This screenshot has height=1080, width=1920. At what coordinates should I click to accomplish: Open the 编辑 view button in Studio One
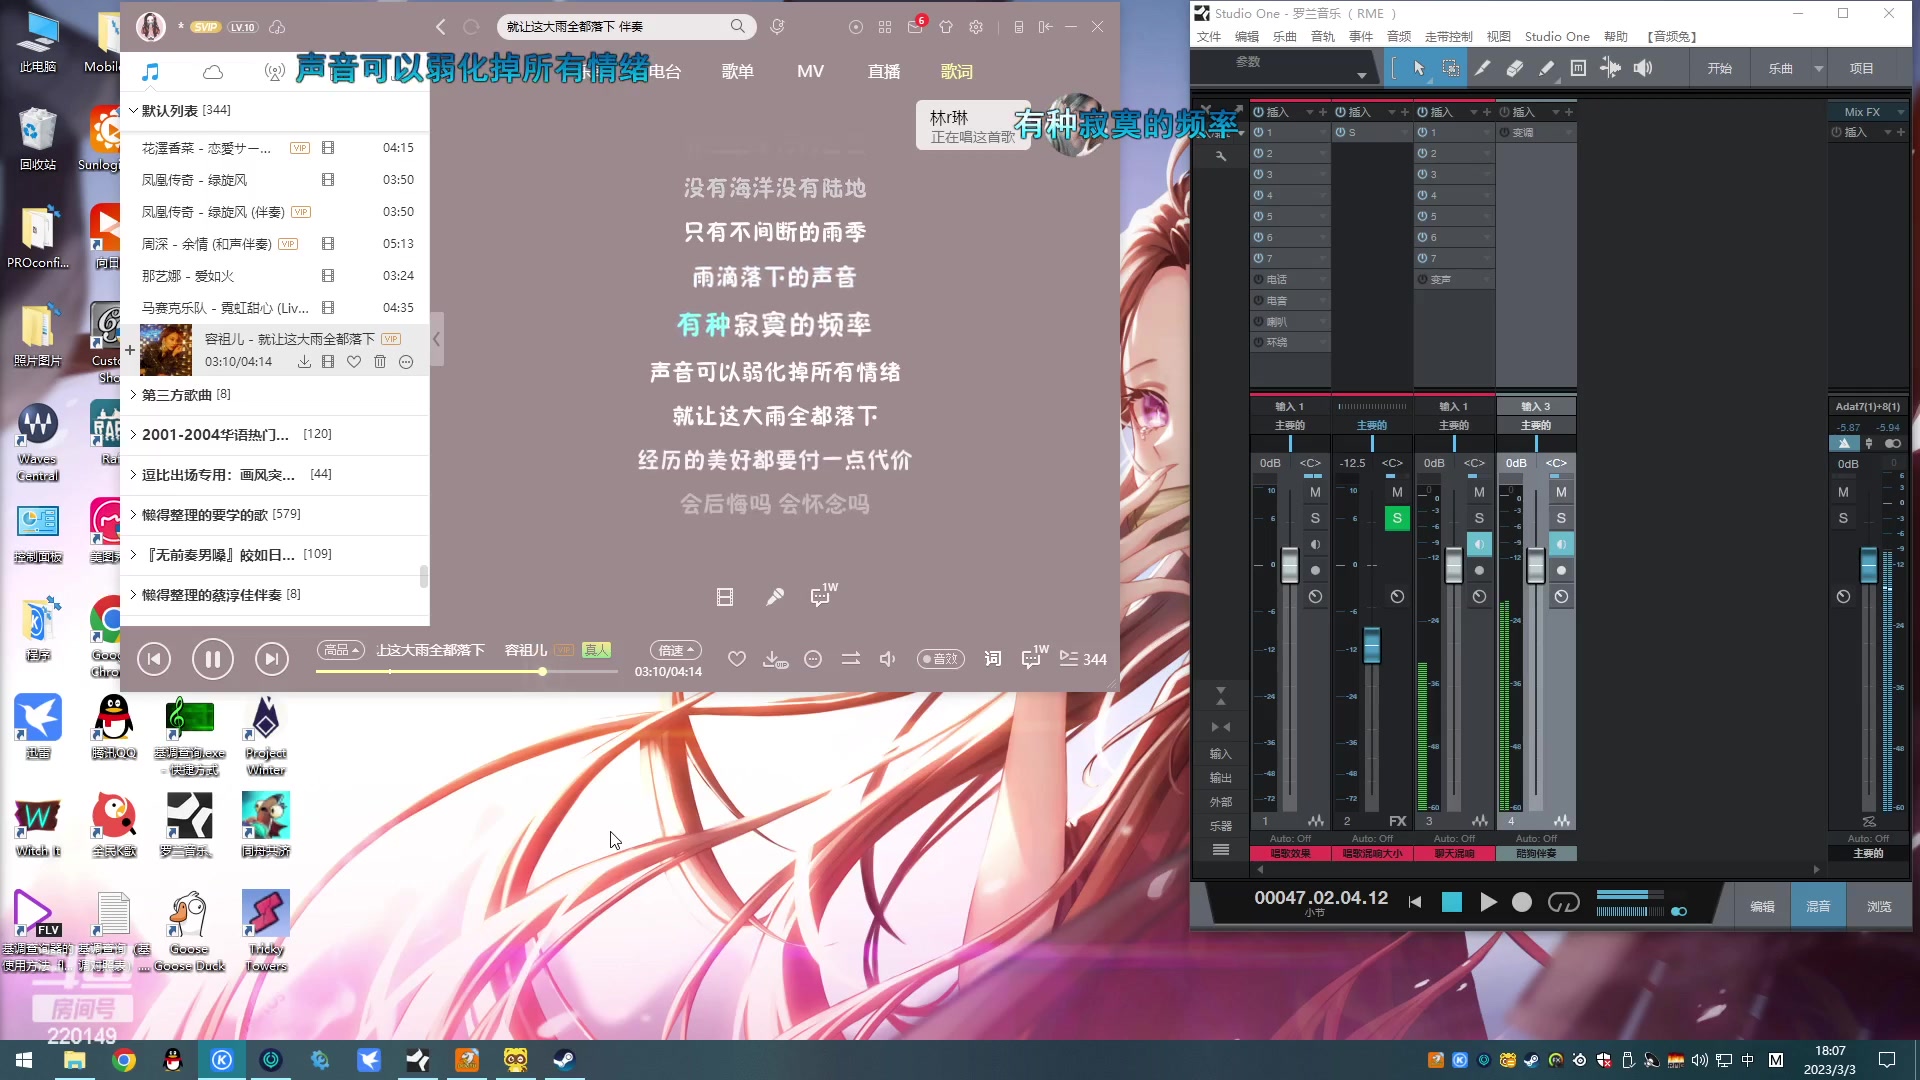(x=1762, y=907)
